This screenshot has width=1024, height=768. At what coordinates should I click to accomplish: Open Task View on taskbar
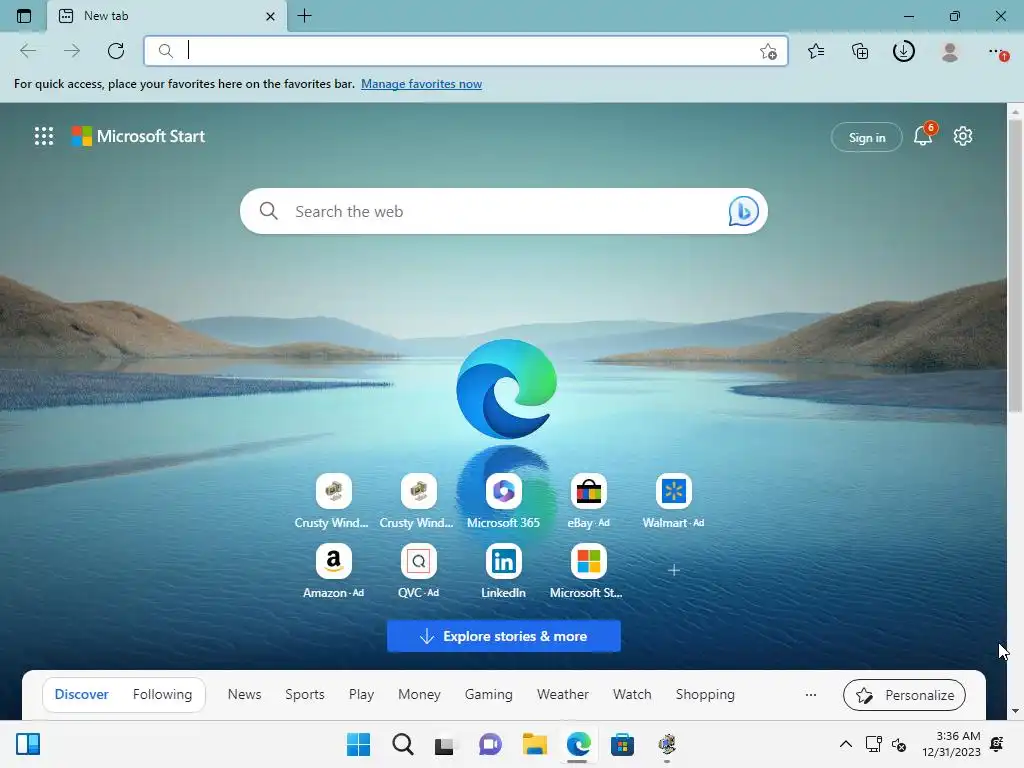445,744
